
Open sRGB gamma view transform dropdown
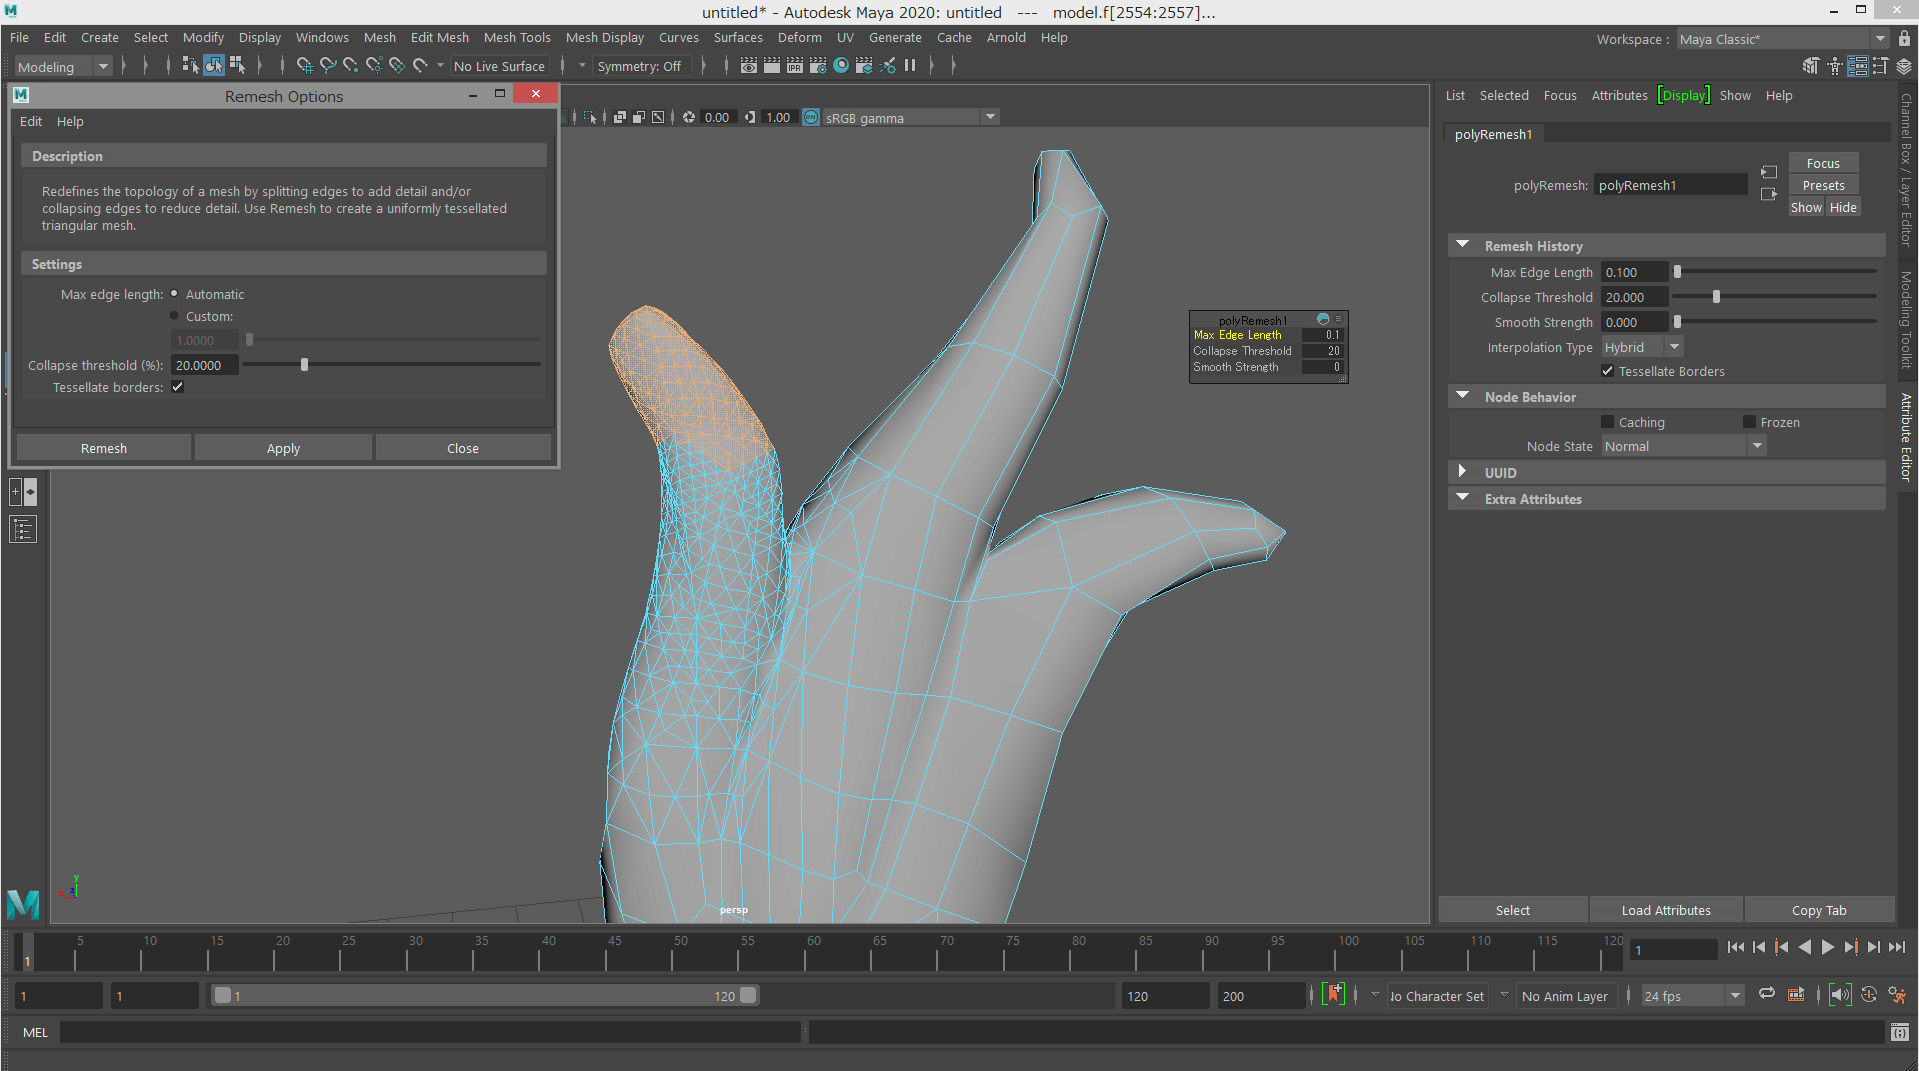coord(910,117)
